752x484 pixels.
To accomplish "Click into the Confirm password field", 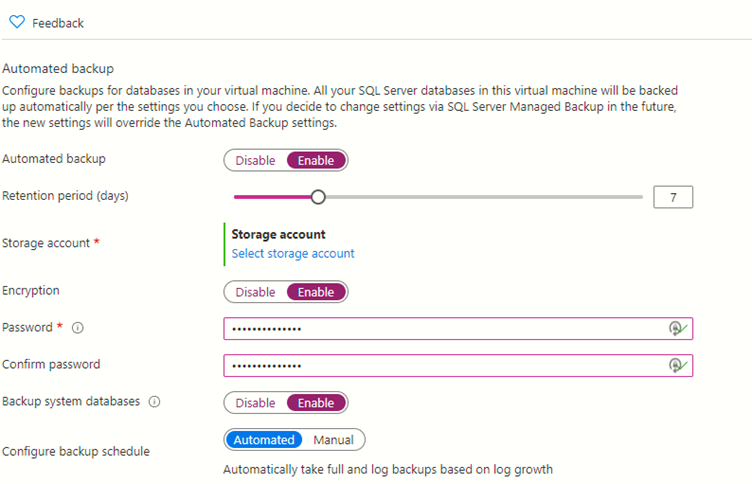I will (x=458, y=366).
